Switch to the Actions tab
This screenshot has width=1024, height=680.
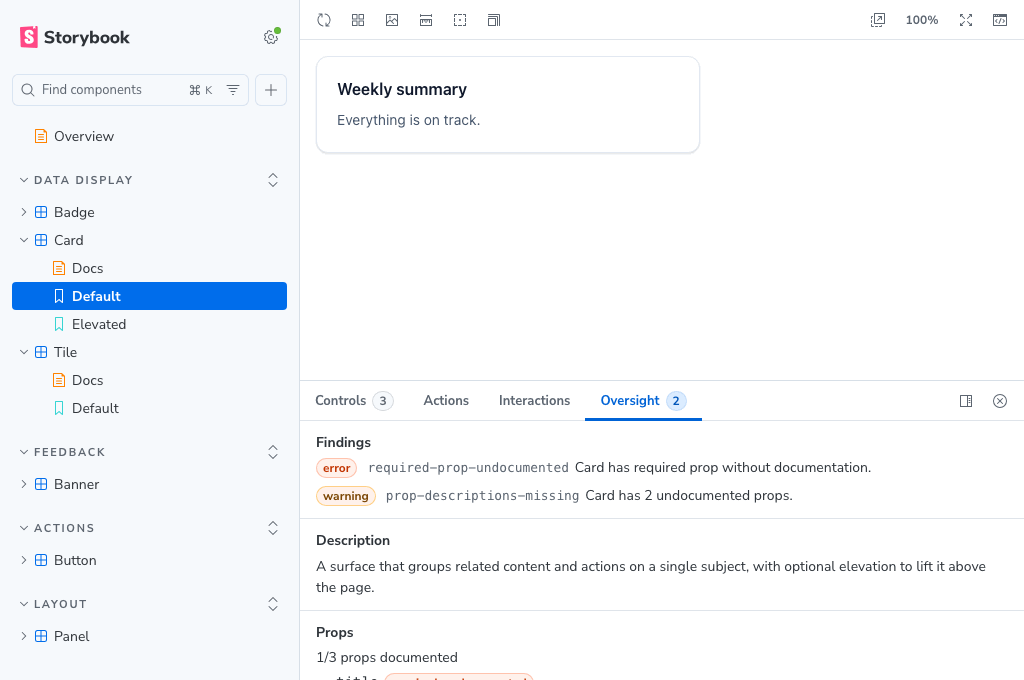[446, 400]
